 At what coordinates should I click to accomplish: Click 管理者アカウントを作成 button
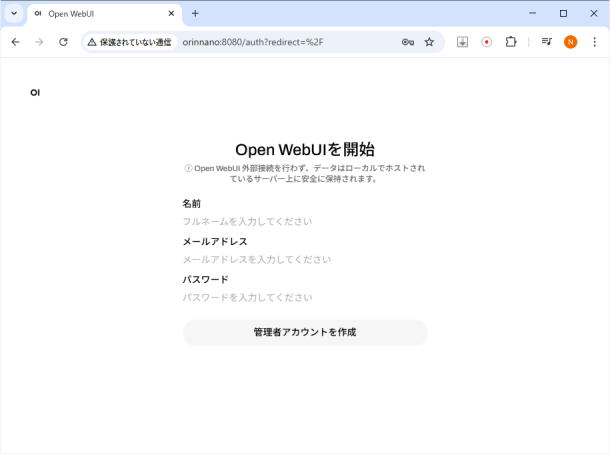(305, 332)
